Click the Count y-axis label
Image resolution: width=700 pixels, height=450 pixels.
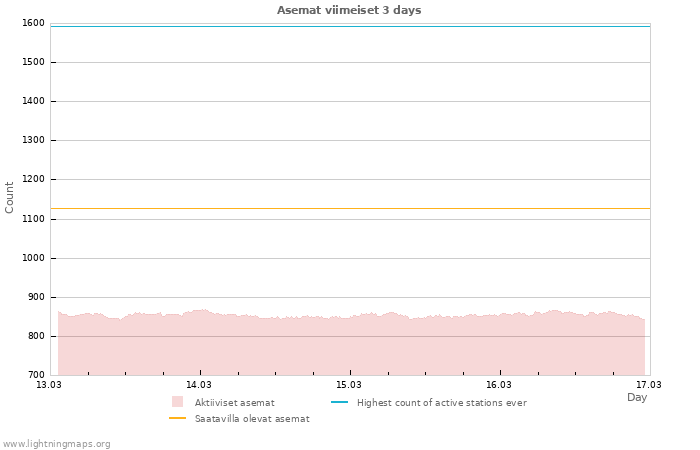(x=10, y=197)
